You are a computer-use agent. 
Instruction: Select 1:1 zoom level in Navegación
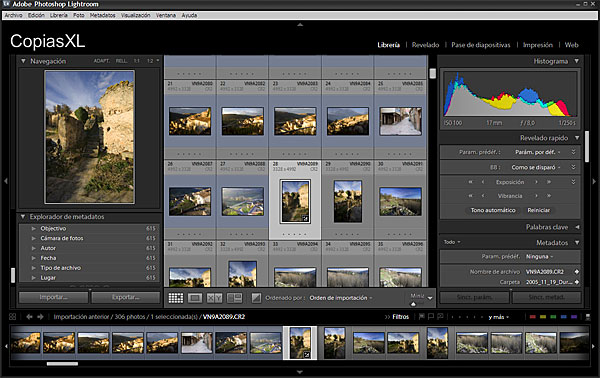pyautogui.click(x=137, y=61)
